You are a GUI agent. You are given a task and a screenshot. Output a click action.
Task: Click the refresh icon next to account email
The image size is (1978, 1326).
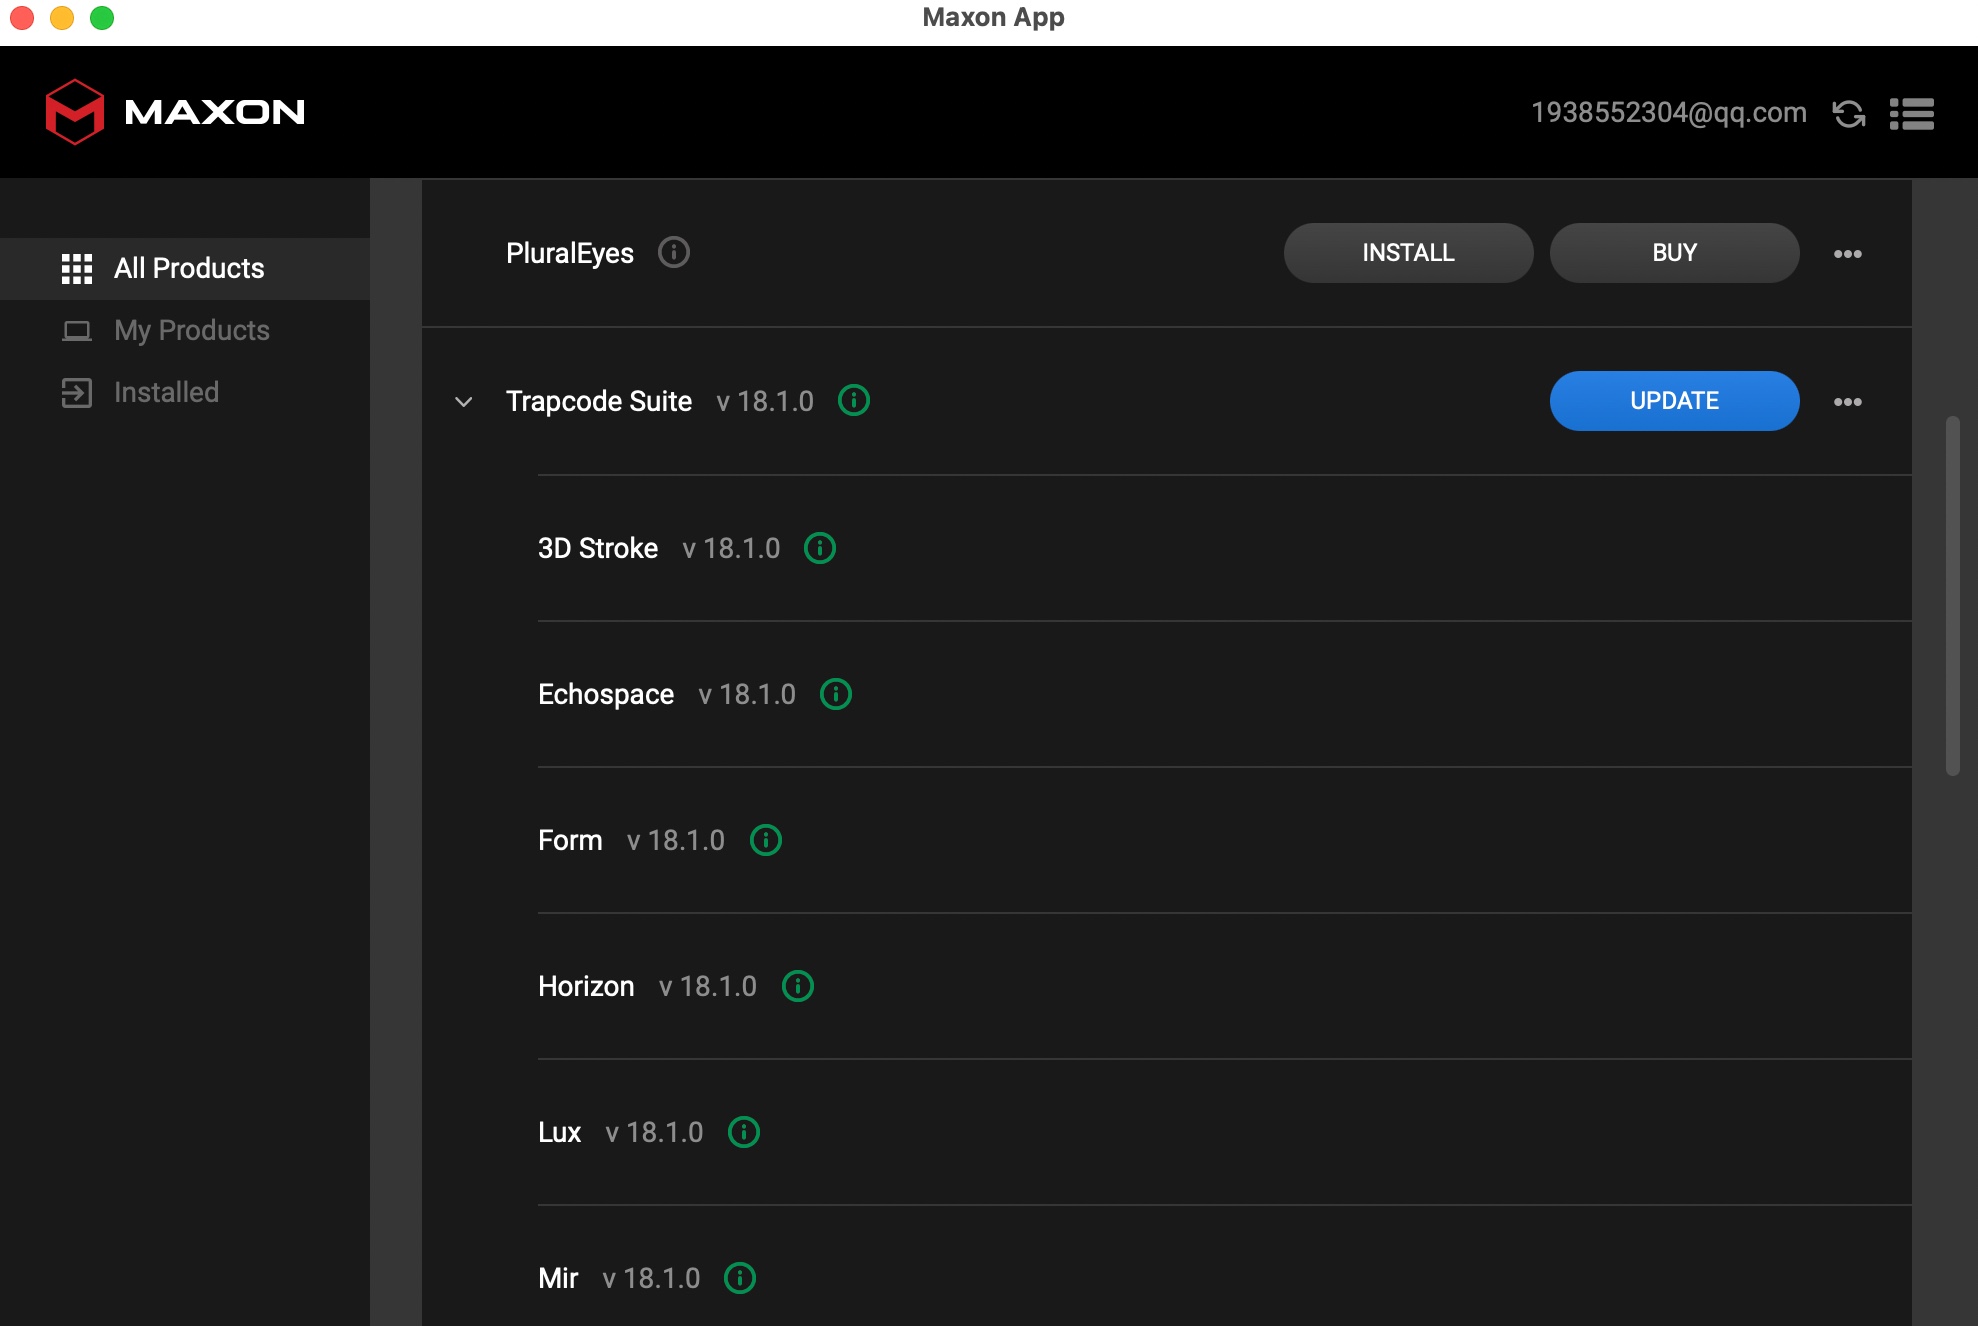coord(1849,114)
